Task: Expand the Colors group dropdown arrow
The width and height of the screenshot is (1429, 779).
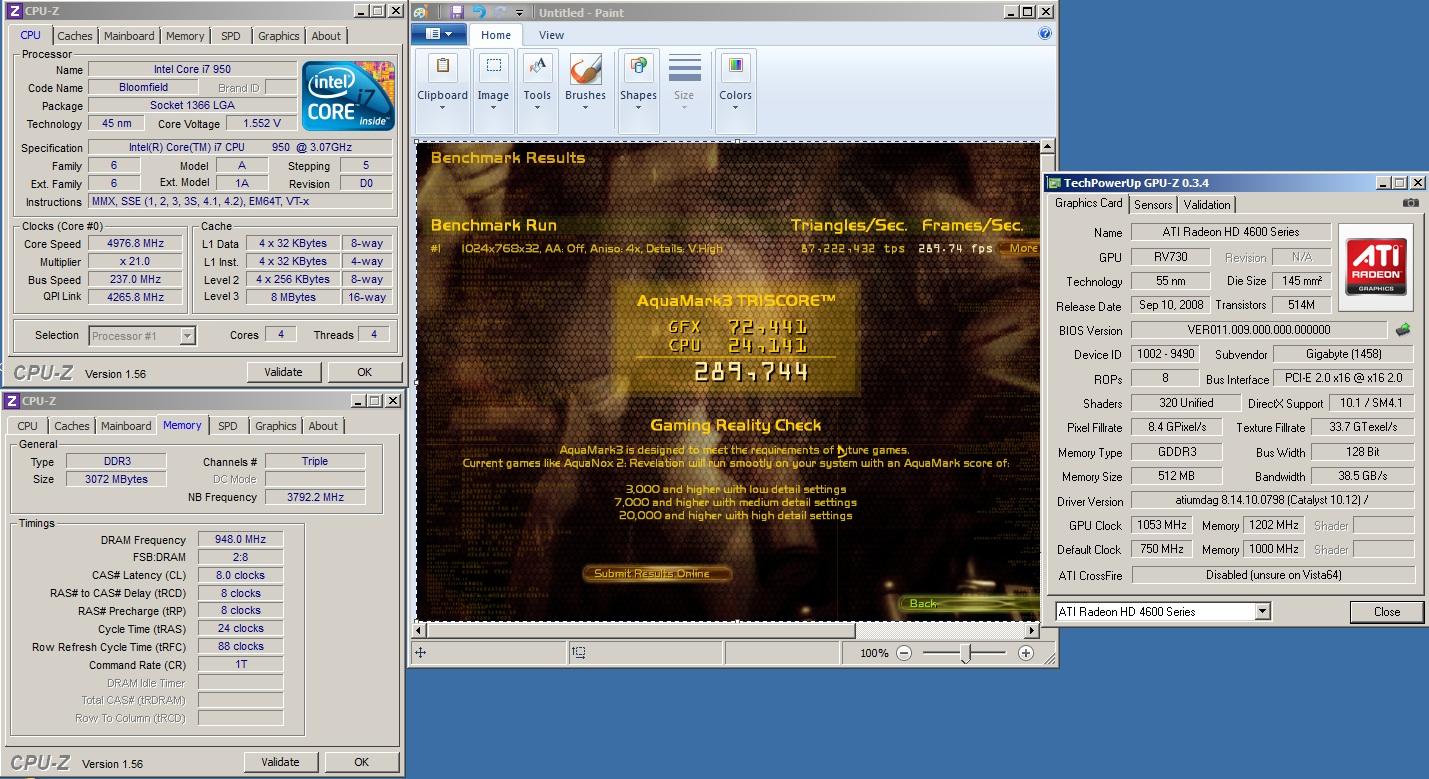Action: (735, 108)
